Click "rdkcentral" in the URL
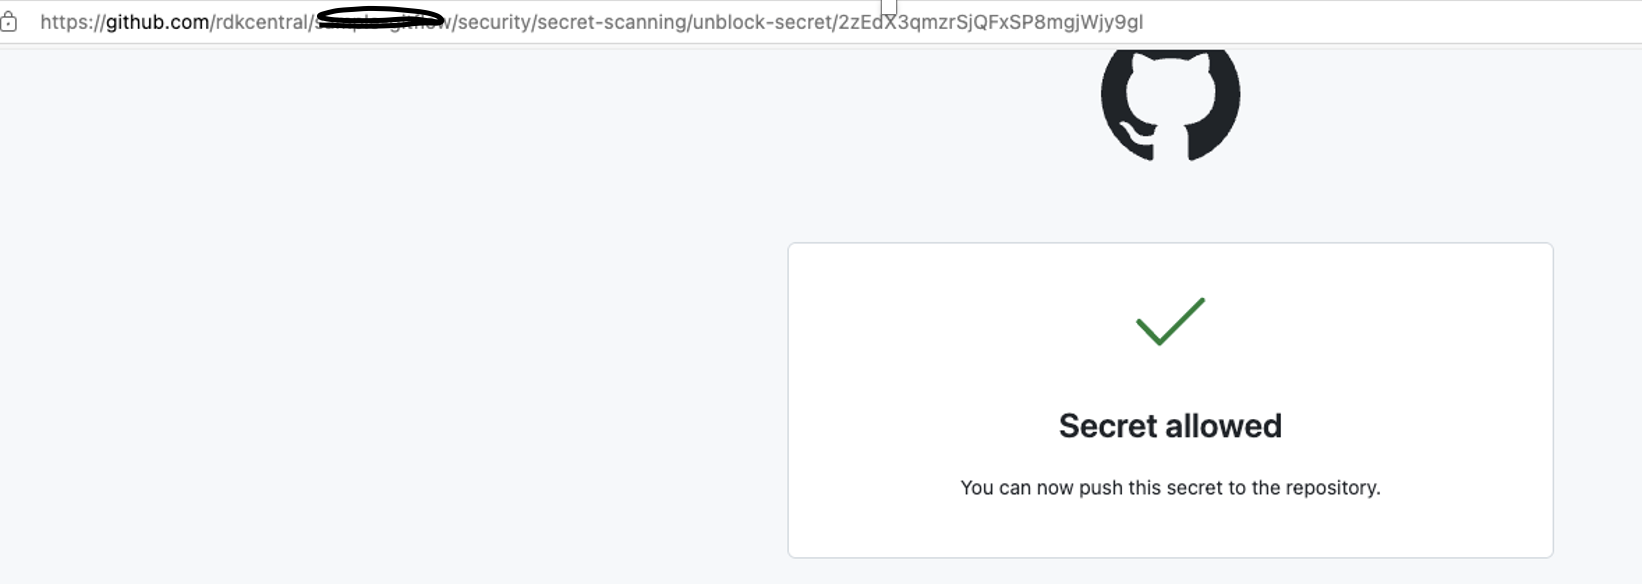The height and width of the screenshot is (584, 1642). pos(263,22)
